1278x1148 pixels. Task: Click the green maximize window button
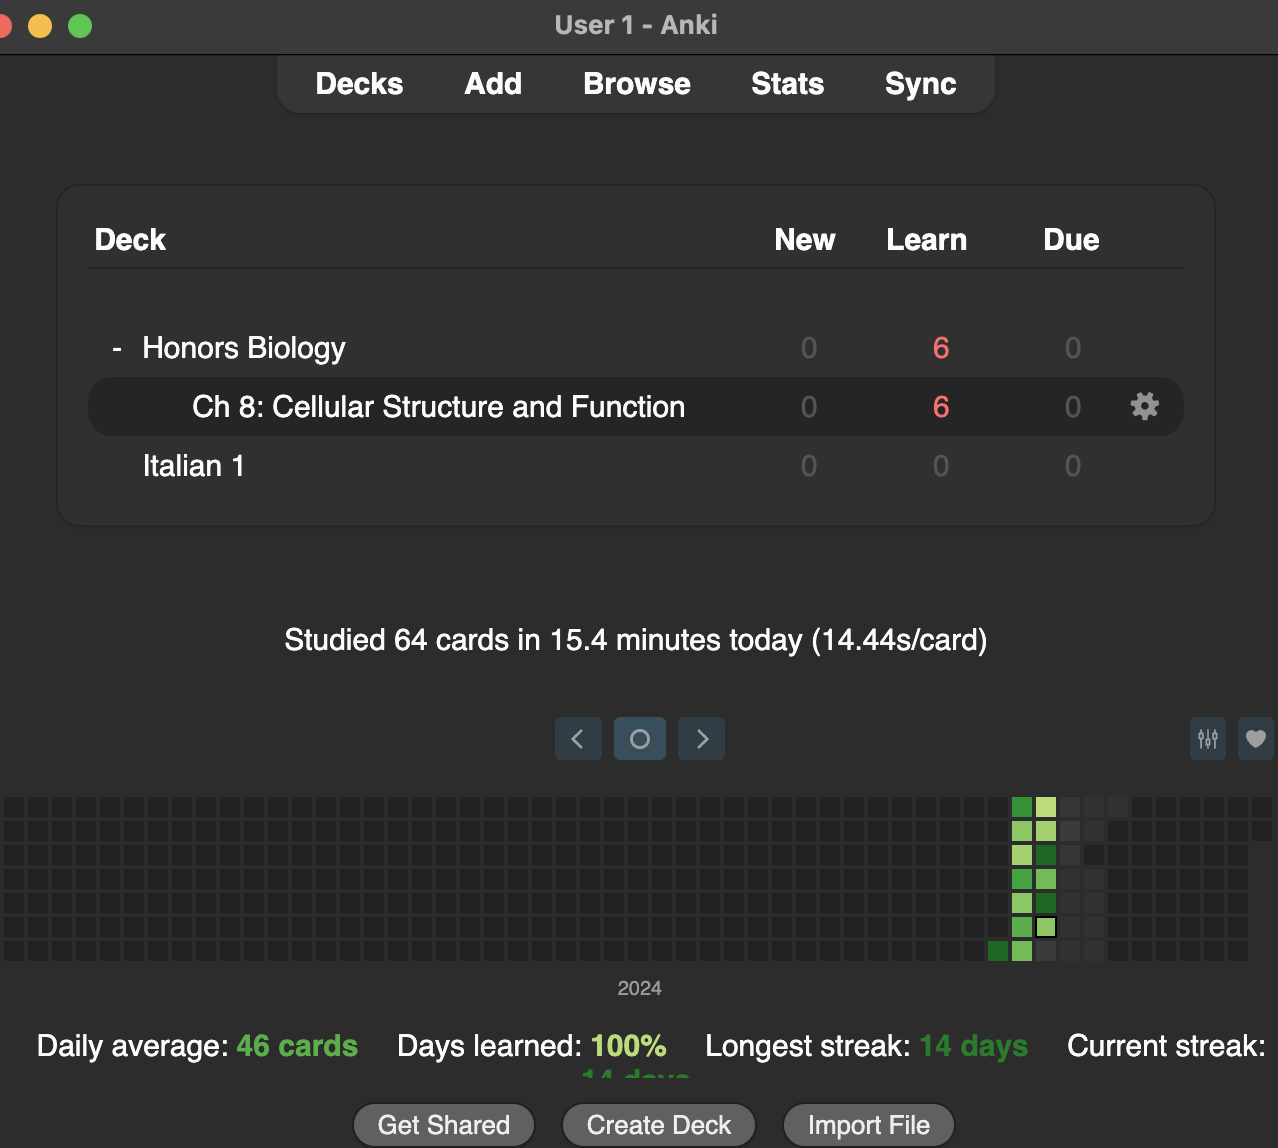[x=80, y=26]
